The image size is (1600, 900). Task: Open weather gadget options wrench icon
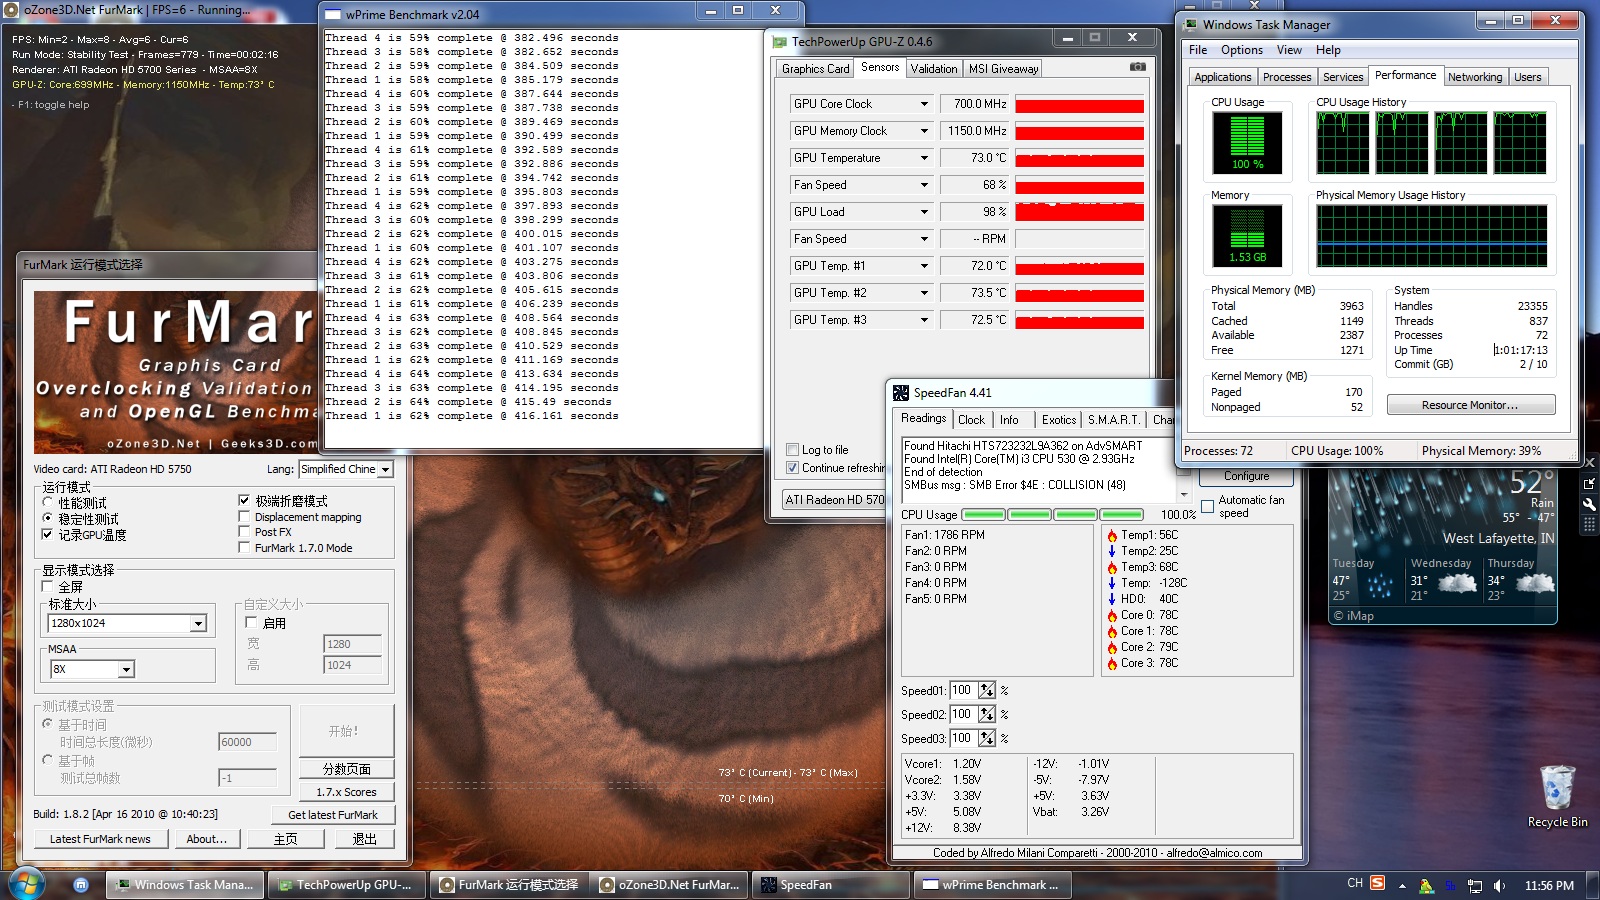click(1589, 503)
